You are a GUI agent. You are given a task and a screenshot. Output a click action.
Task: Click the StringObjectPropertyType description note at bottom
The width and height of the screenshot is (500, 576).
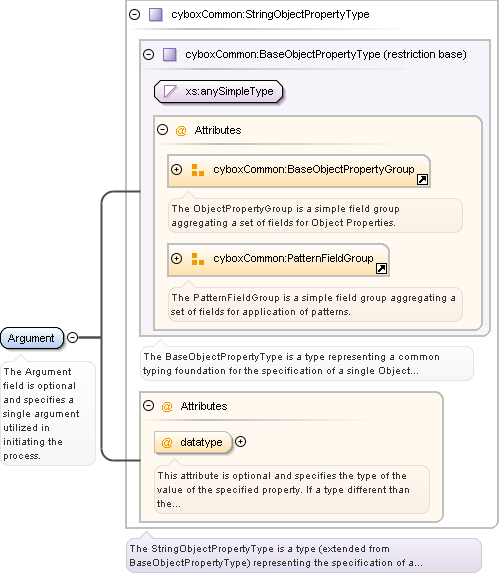[x=304, y=555]
